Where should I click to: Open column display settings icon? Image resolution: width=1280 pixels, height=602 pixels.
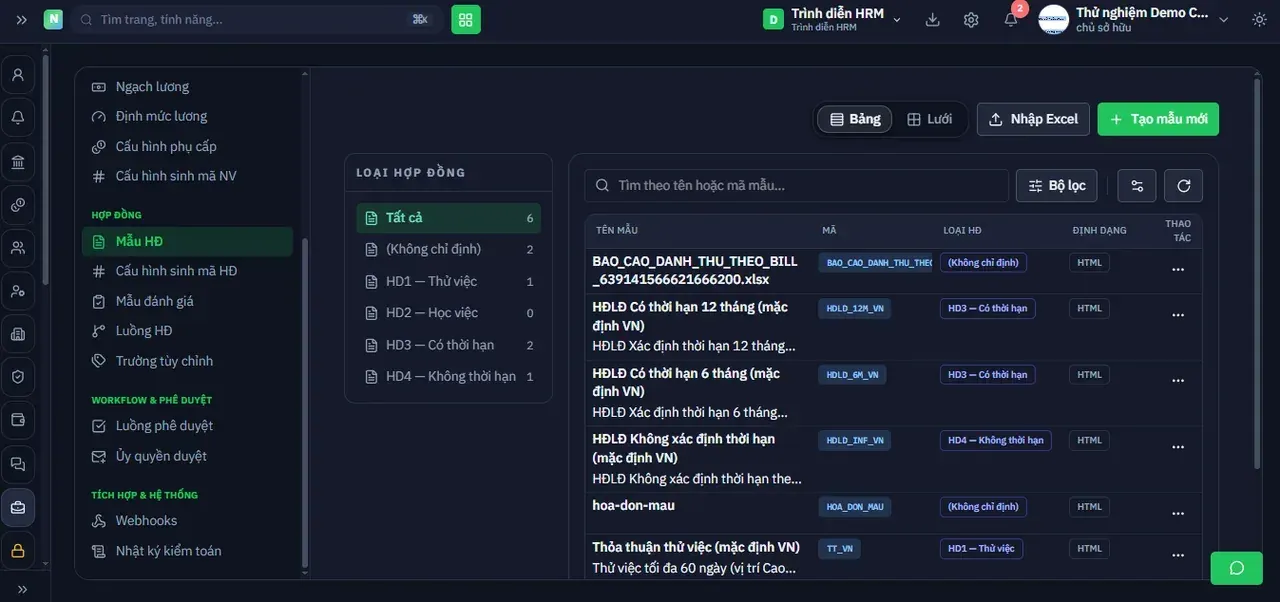pos(1137,185)
